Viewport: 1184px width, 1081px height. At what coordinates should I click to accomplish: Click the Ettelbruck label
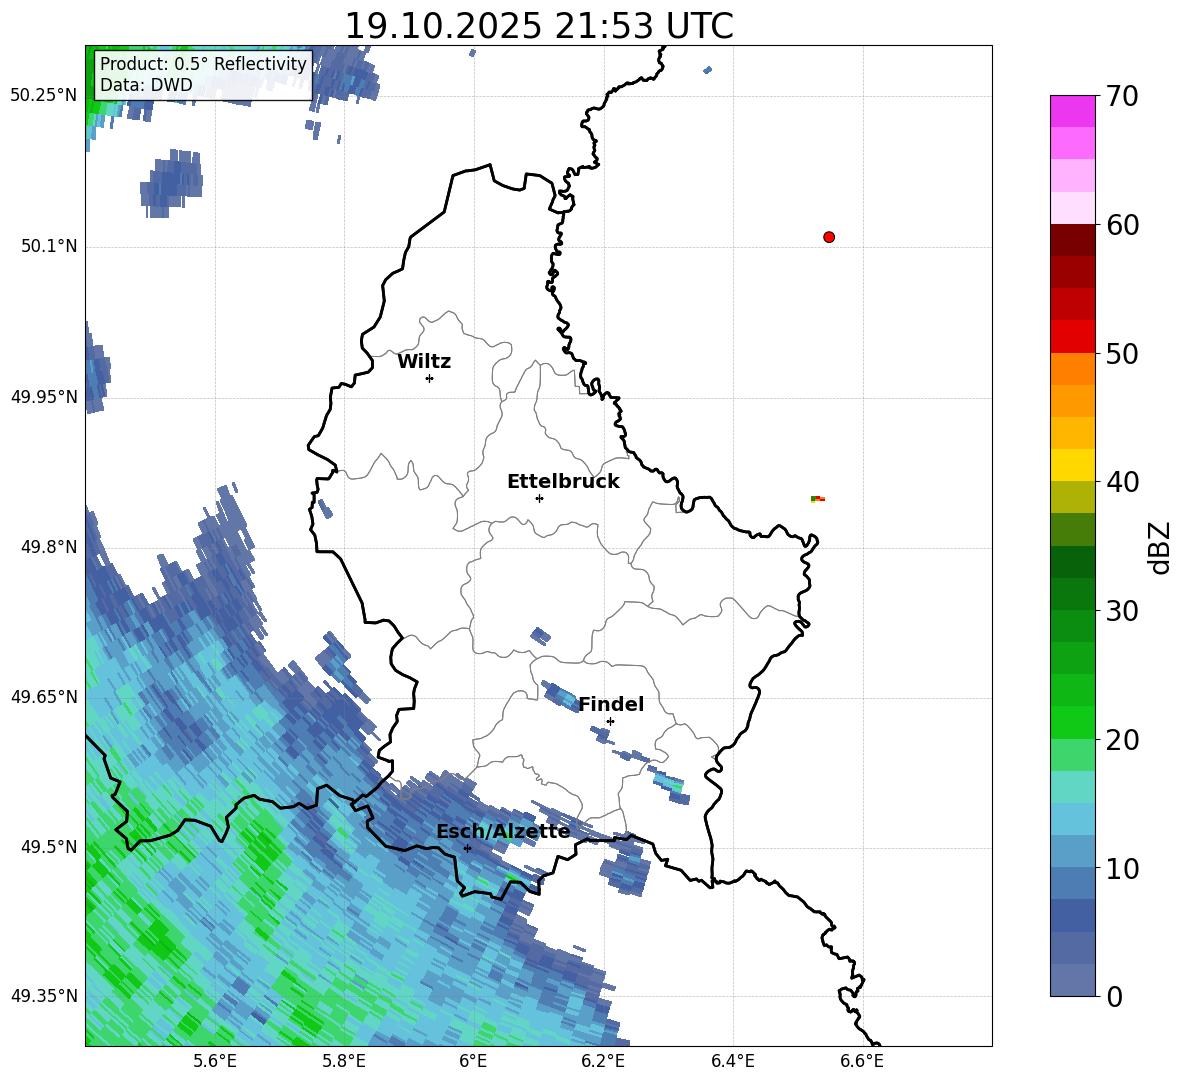[x=563, y=482]
